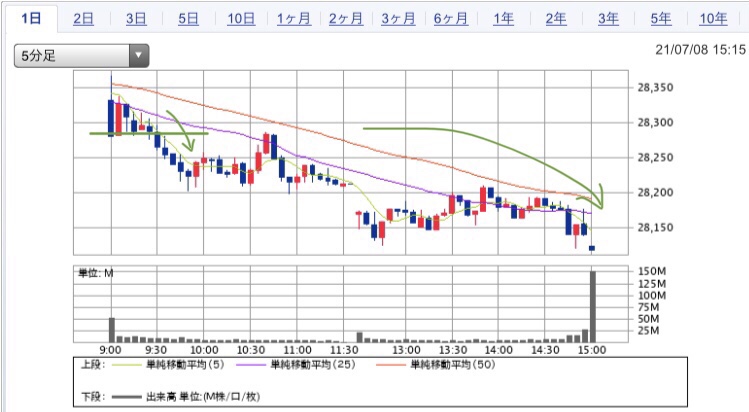The image size is (749, 412).
Task: Click the 125M volume axis label
Action: pyautogui.click(x=652, y=284)
